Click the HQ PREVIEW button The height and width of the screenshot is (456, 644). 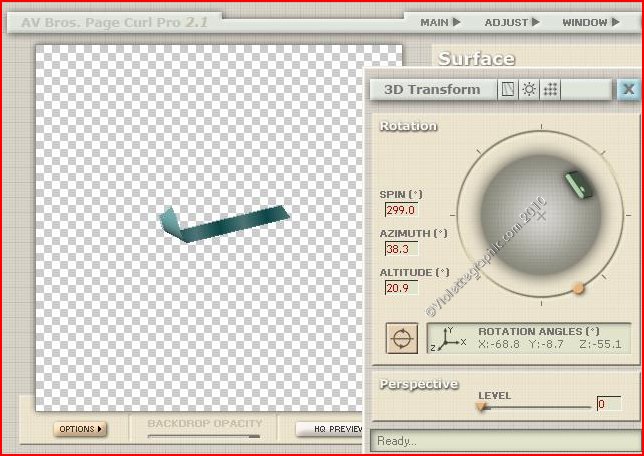click(x=332, y=429)
